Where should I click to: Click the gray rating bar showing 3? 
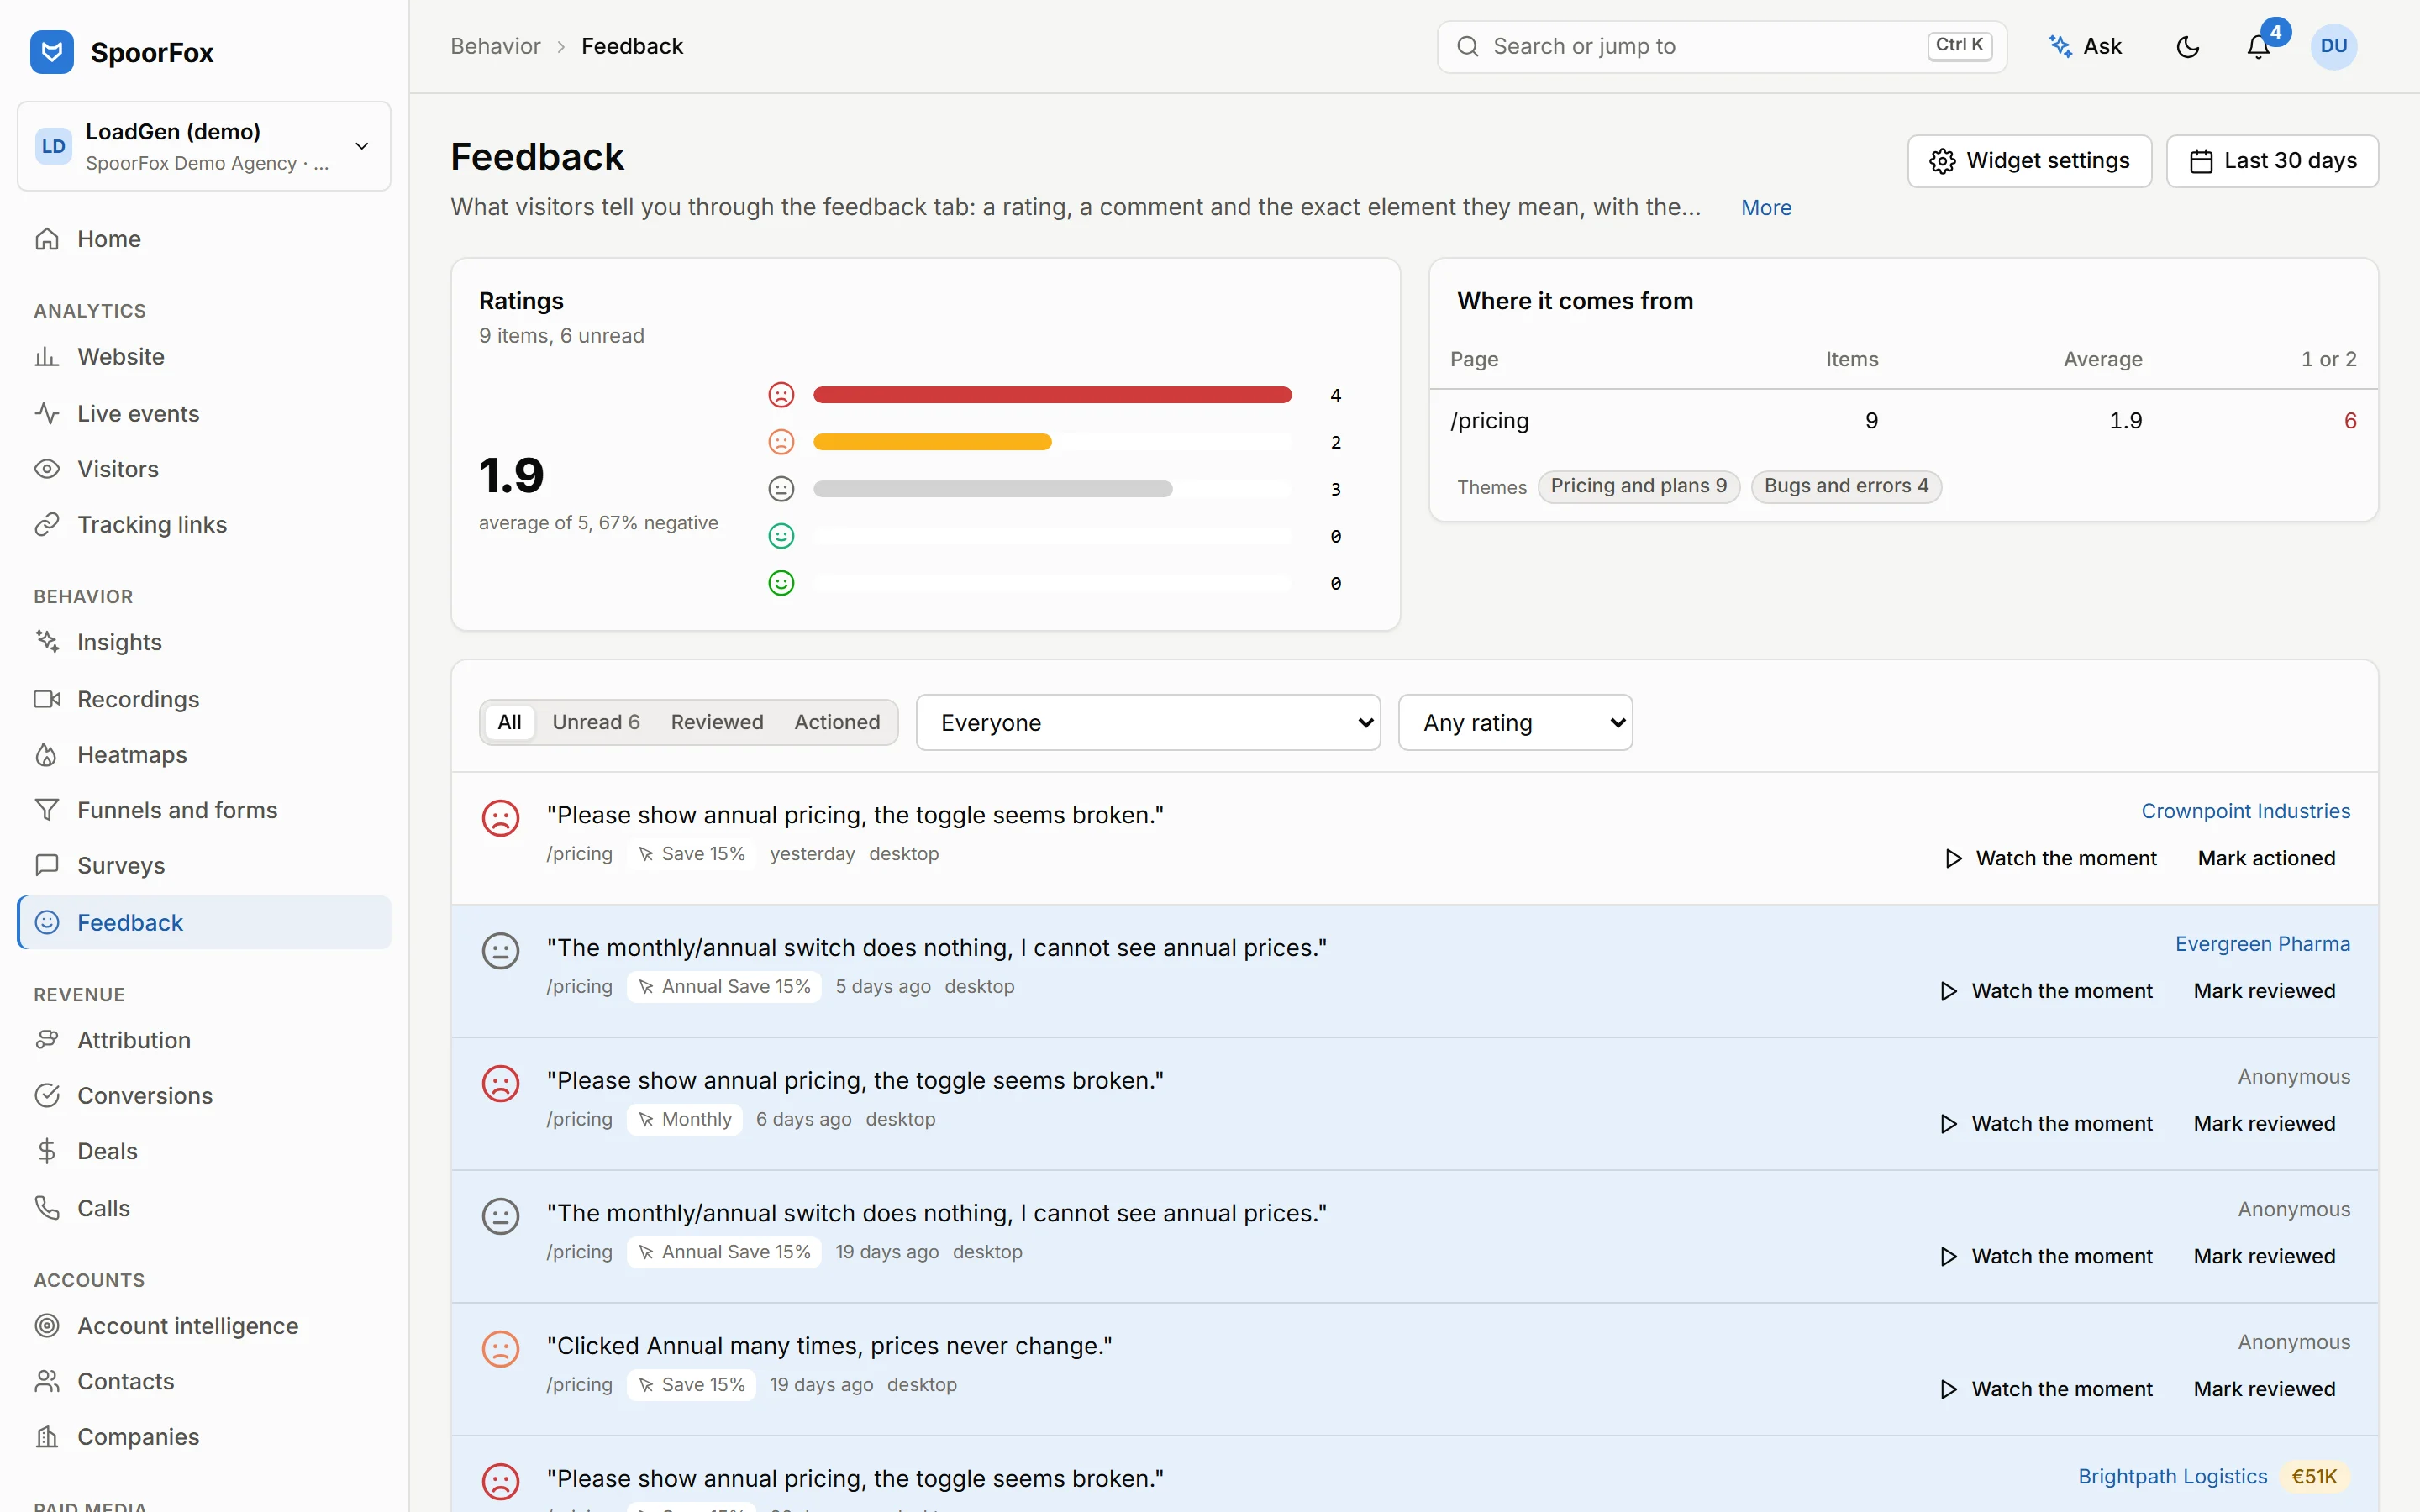tap(992, 489)
